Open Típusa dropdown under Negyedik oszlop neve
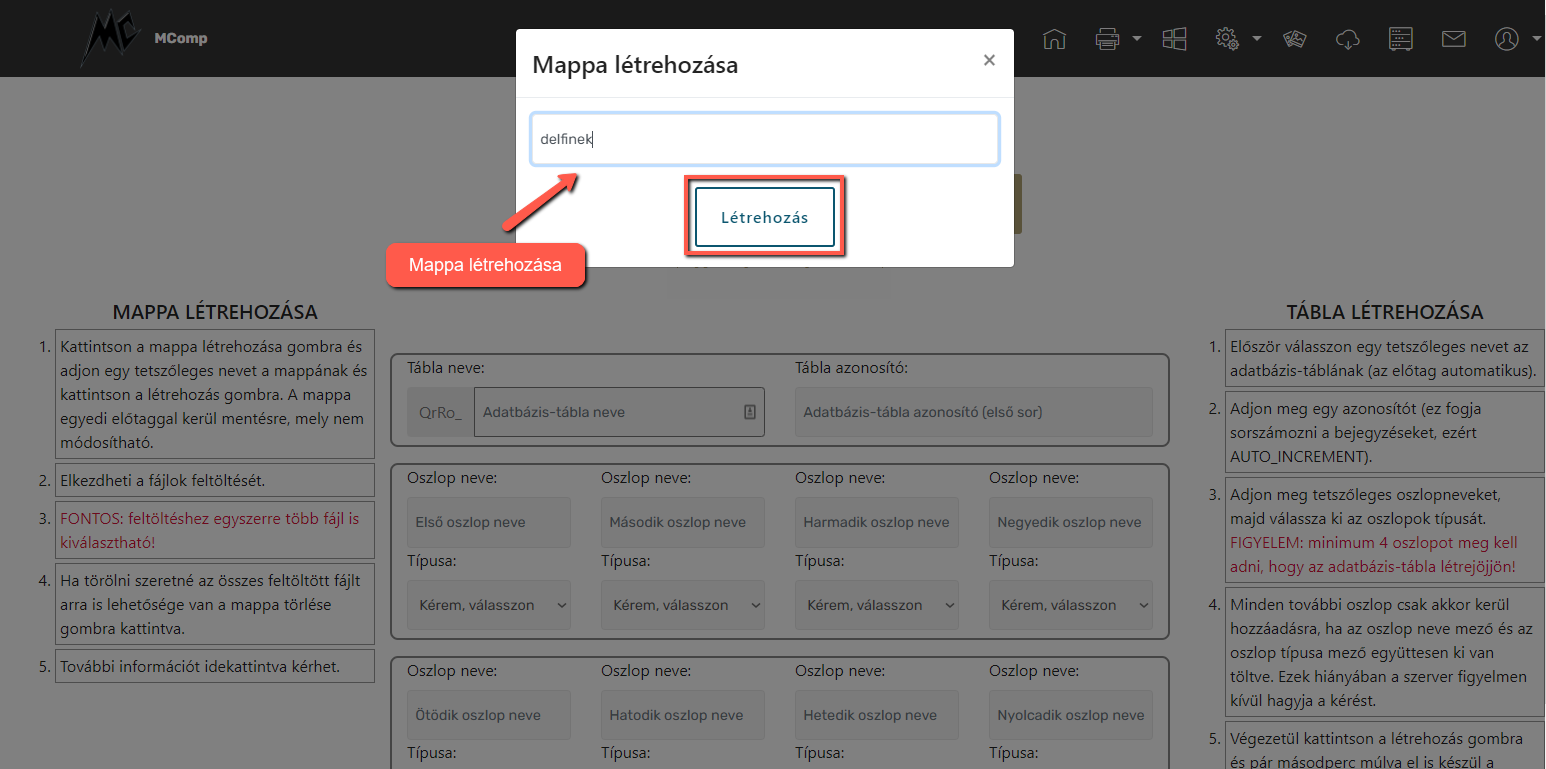The height and width of the screenshot is (769, 1546). [x=1071, y=605]
